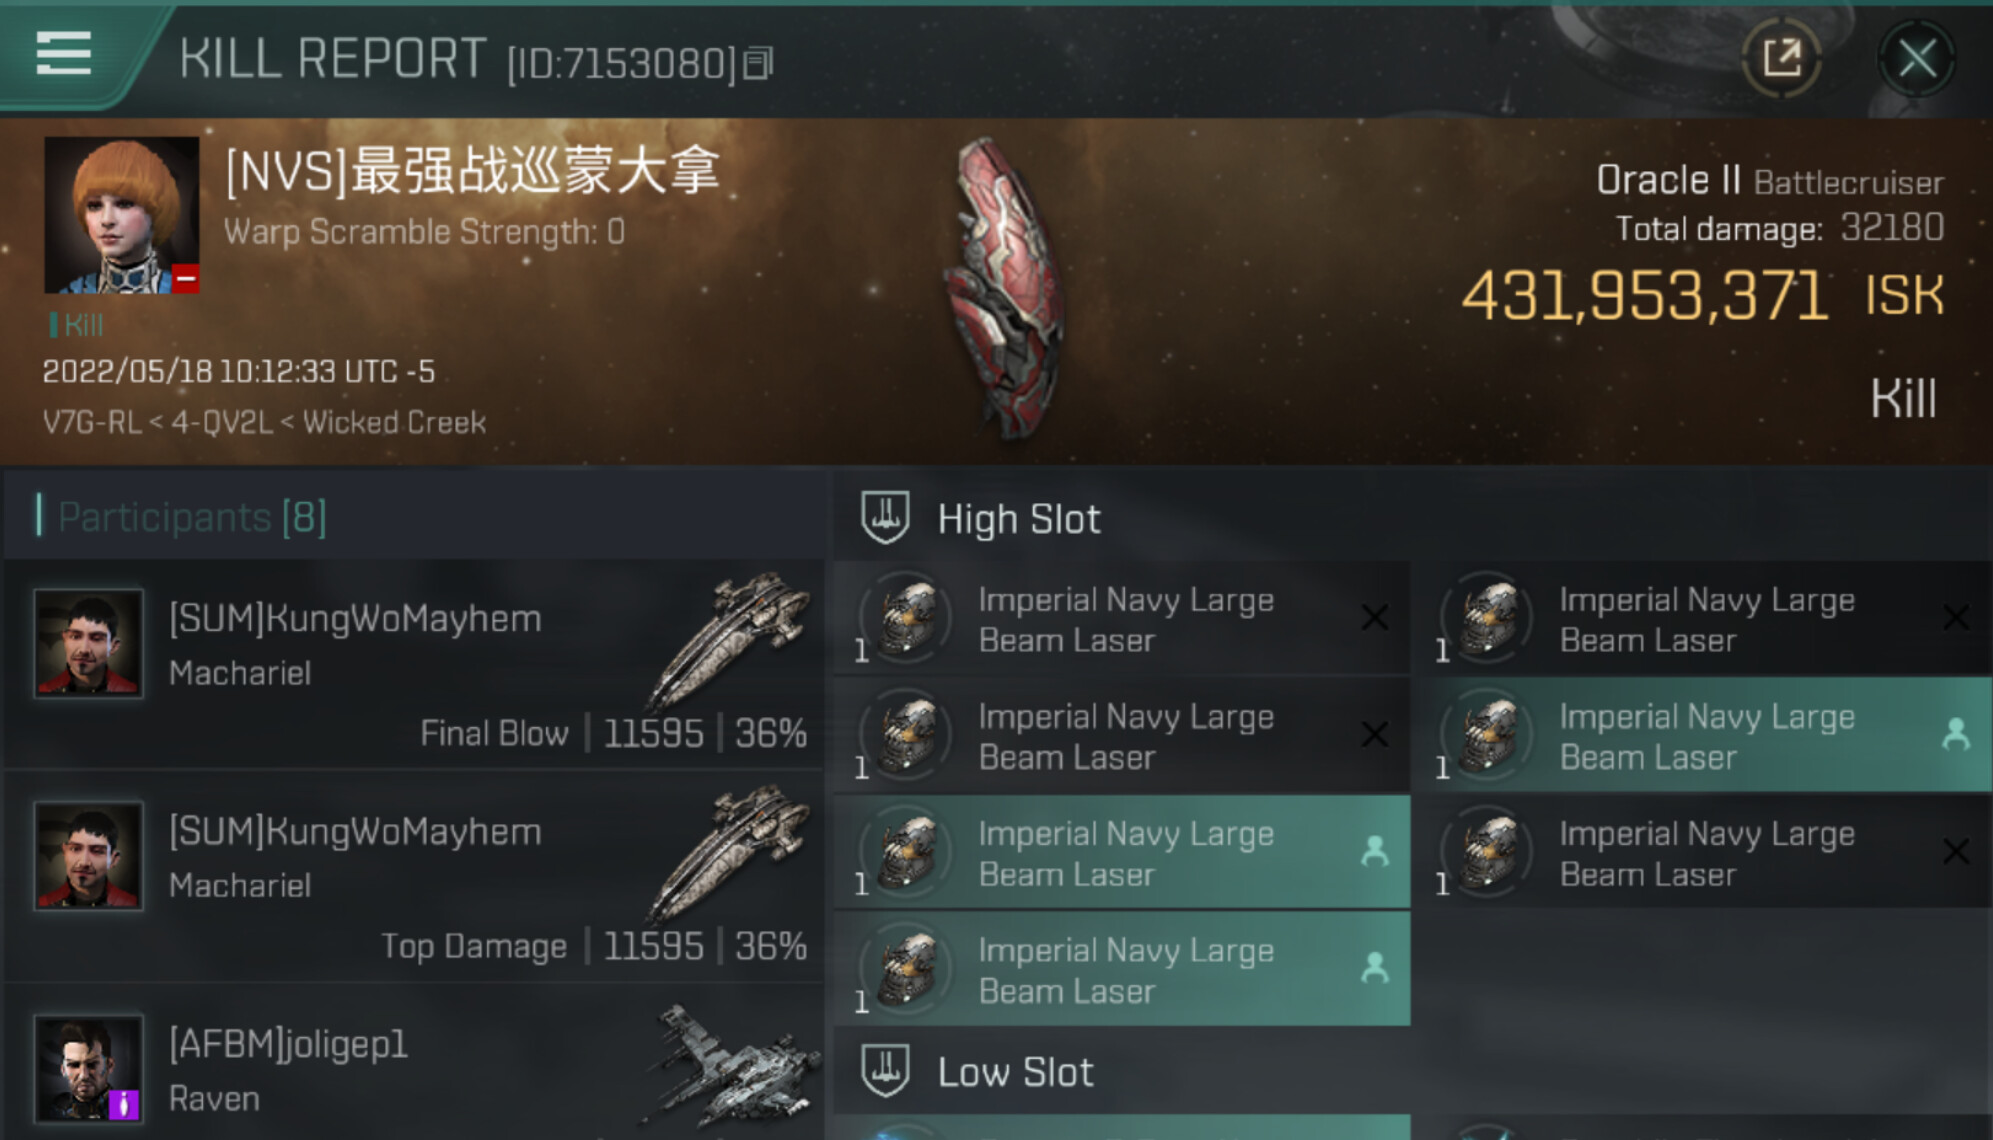Open KungWoMayhem Final Blow participant portrait
This screenshot has width=1993, height=1140.
pos(88,643)
